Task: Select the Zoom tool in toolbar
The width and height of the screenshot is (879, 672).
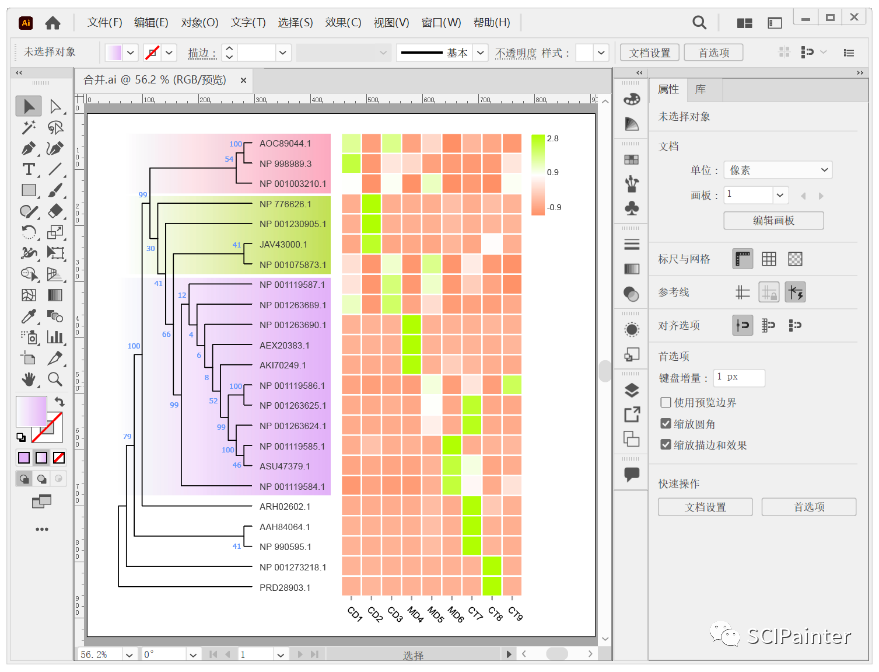Action: (x=55, y=379)
